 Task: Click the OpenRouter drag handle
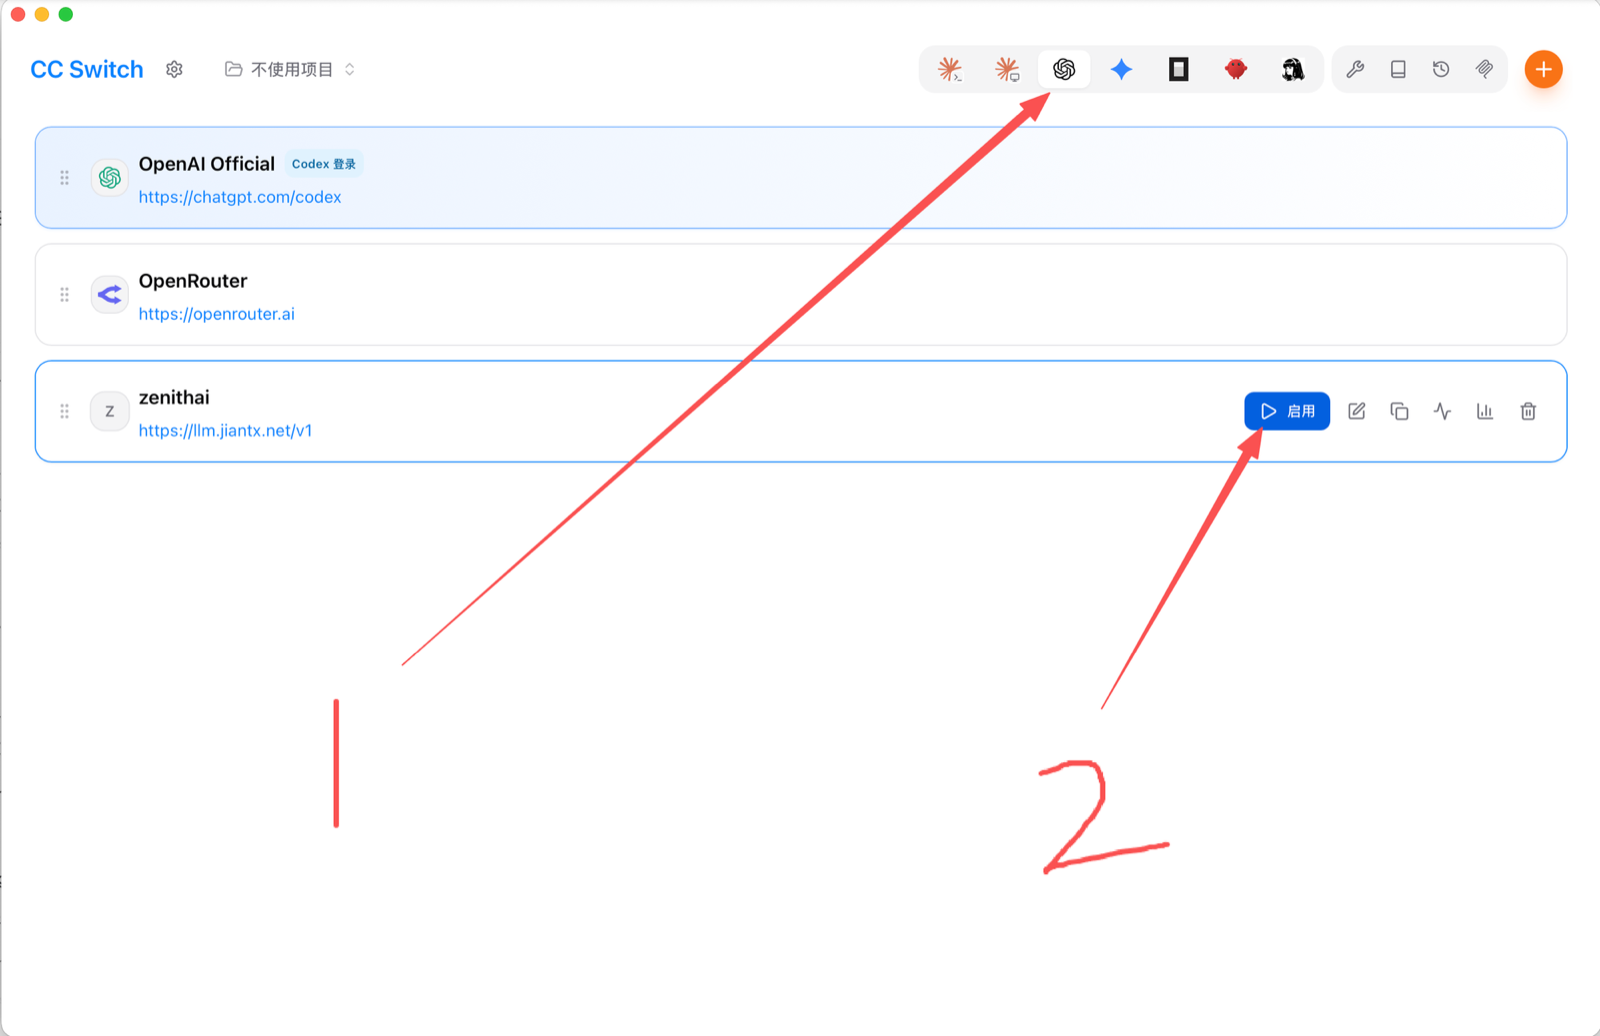coord(64,295)
